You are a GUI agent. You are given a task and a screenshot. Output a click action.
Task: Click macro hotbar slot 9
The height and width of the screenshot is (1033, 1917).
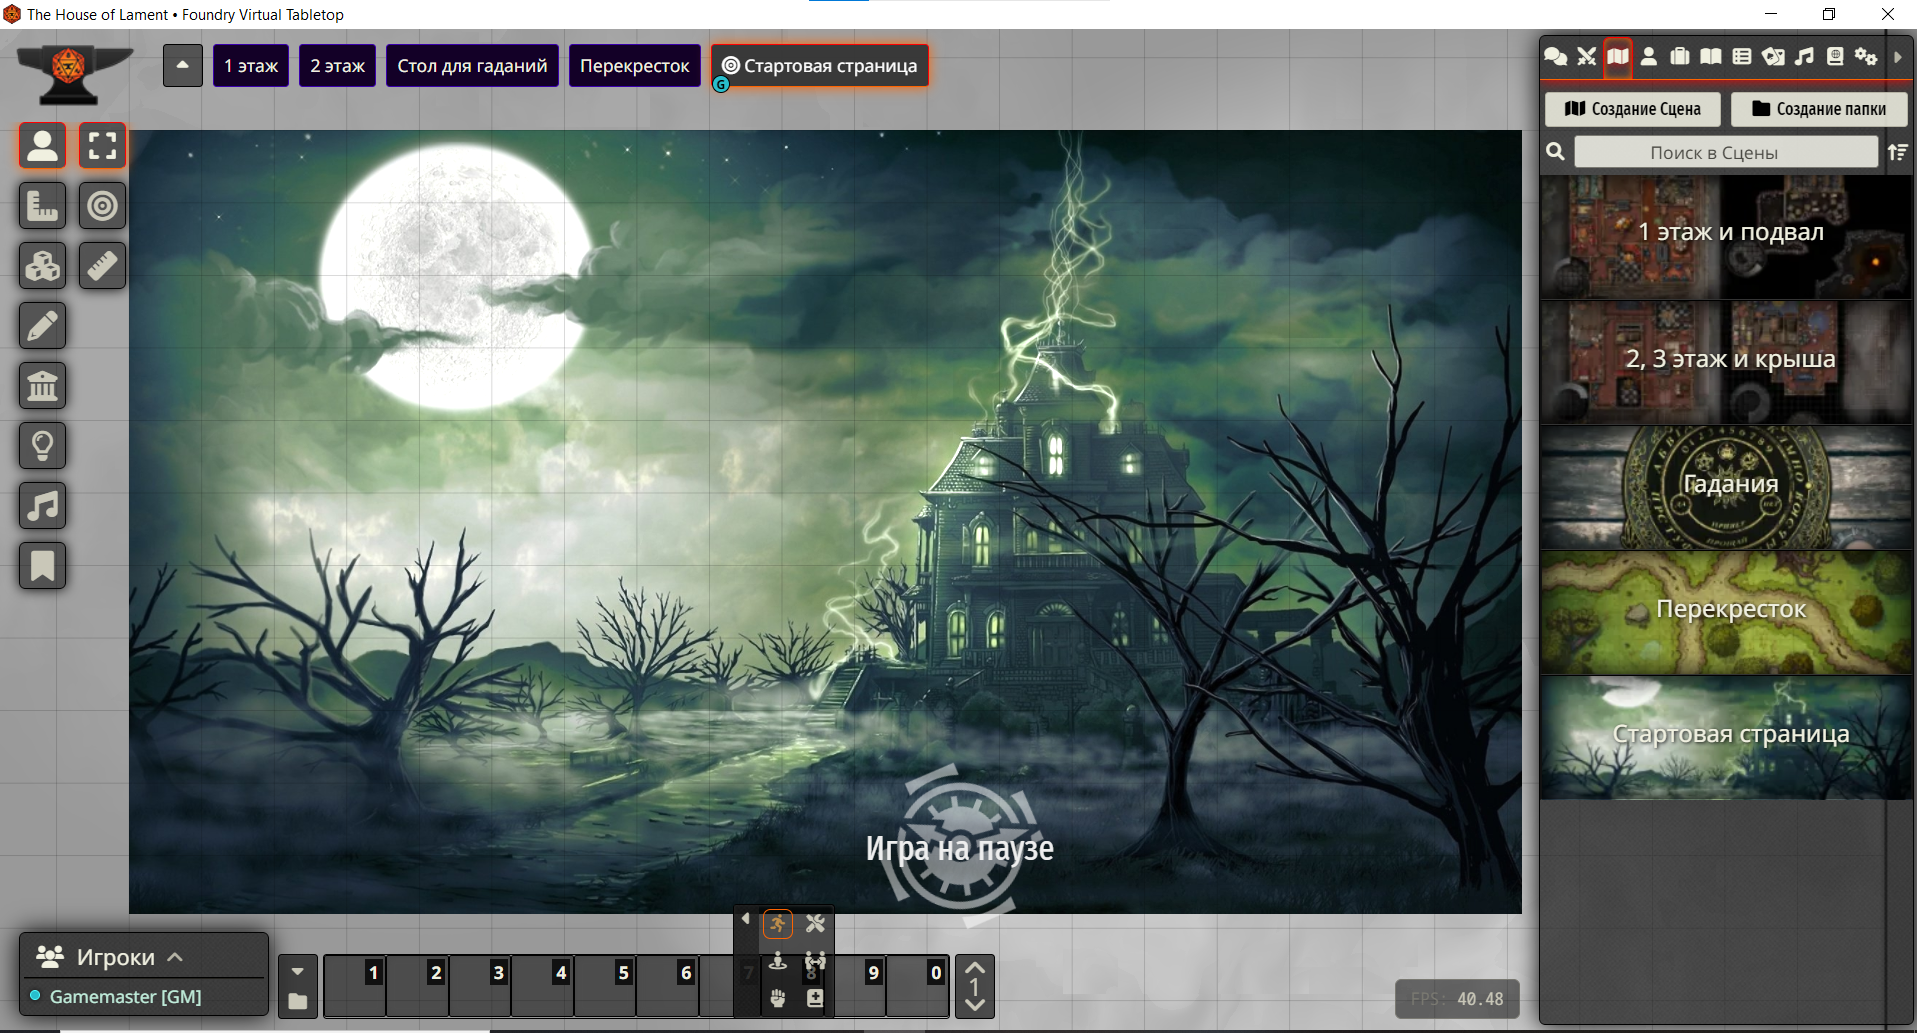click(x=859, y=987)
